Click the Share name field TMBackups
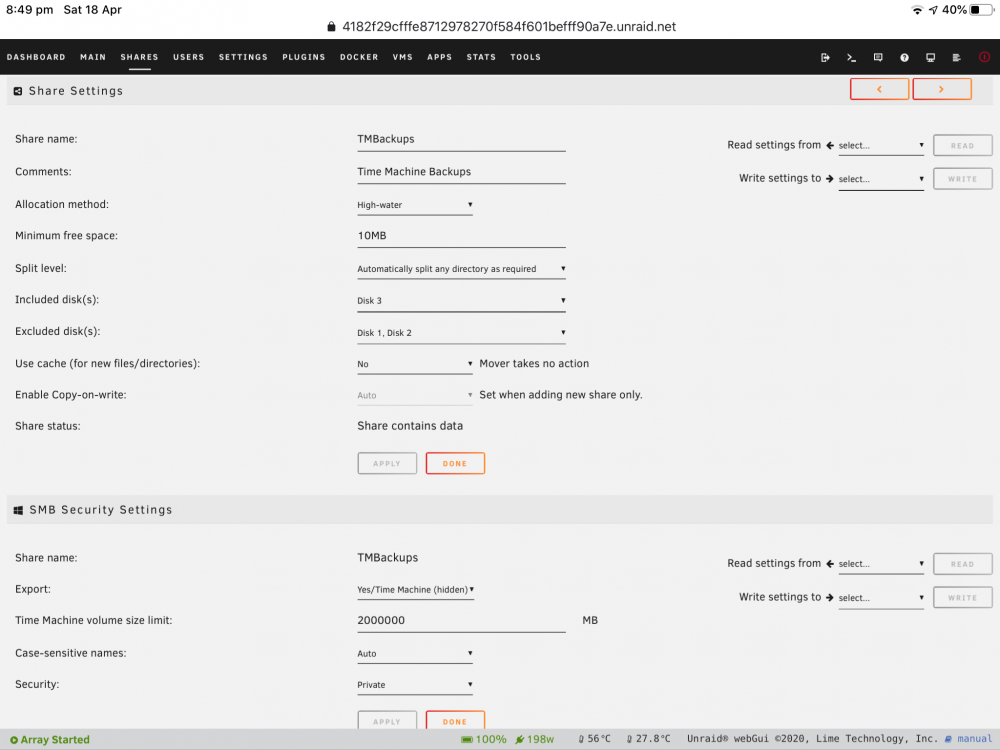 [461, 140]
